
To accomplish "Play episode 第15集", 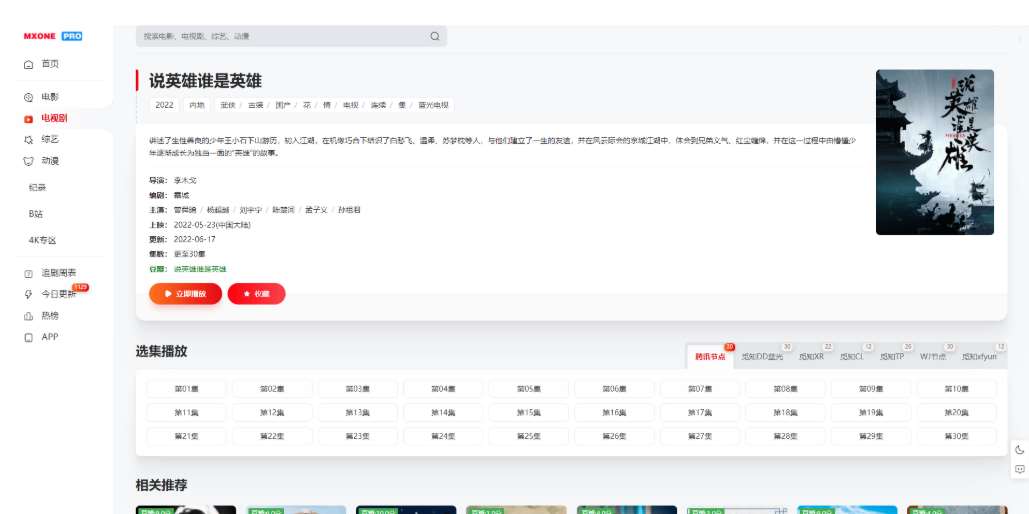I will click(529, 413).
